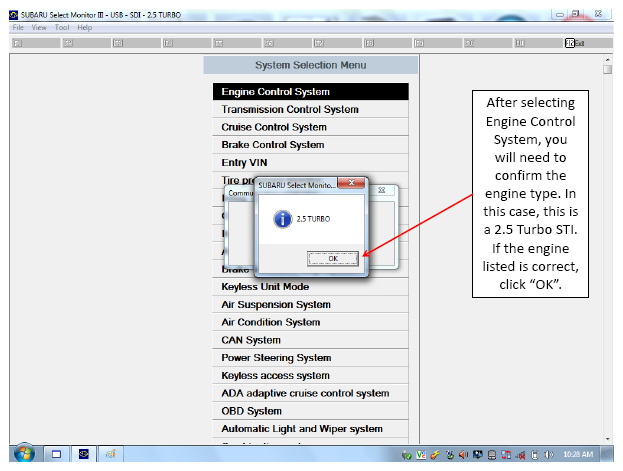623x471 pixels.
Task: Click the taskbar clock showing 10:28 AM
Action: pos(578,454)
